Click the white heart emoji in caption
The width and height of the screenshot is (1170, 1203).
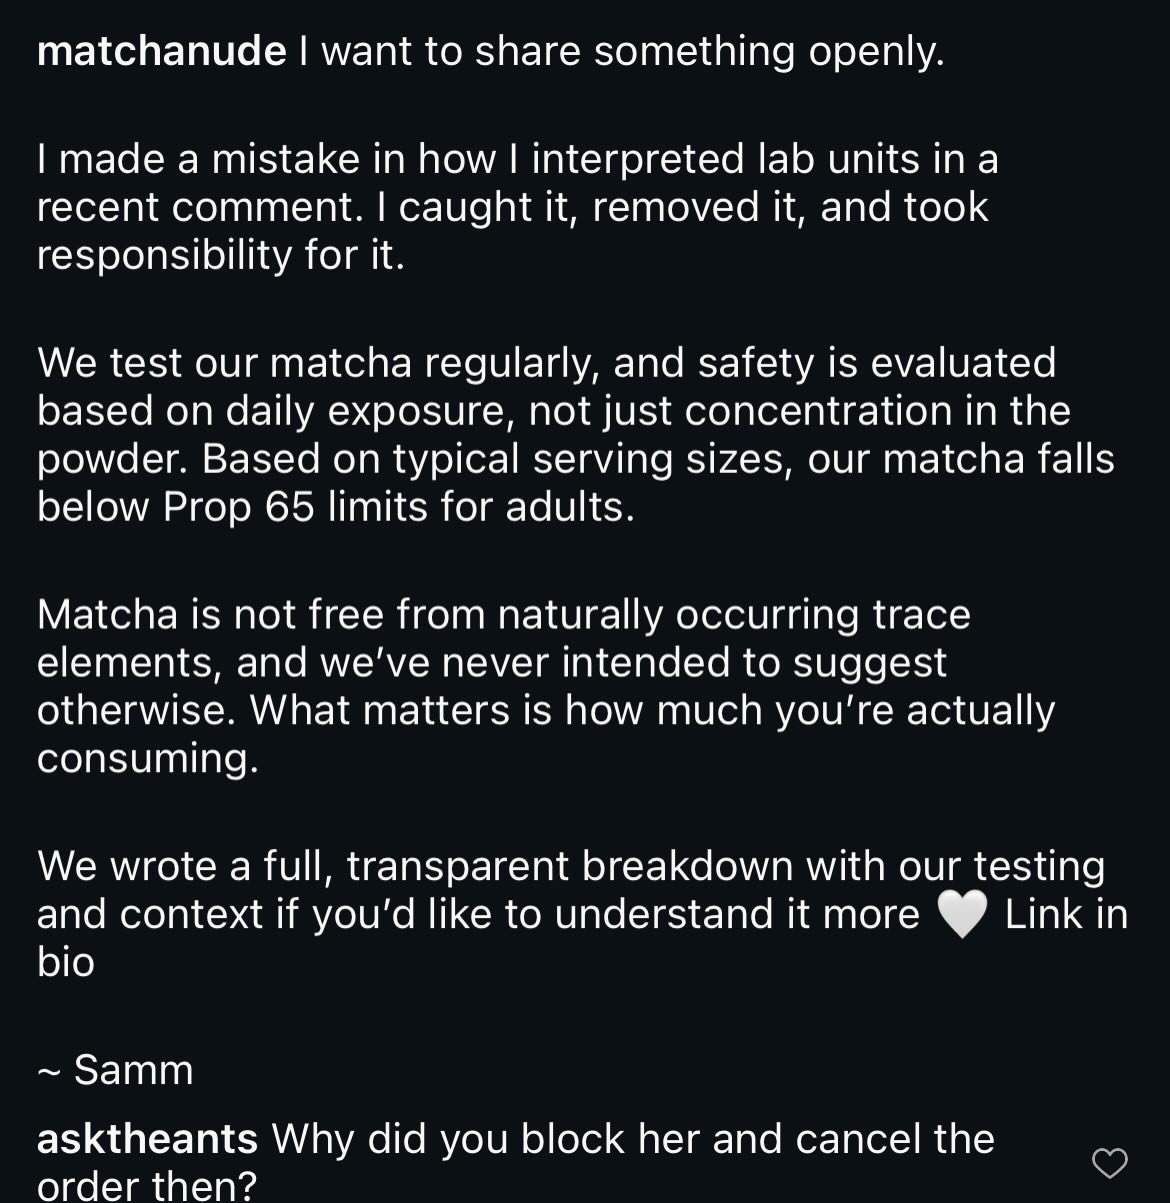click(x=962, y=915)
